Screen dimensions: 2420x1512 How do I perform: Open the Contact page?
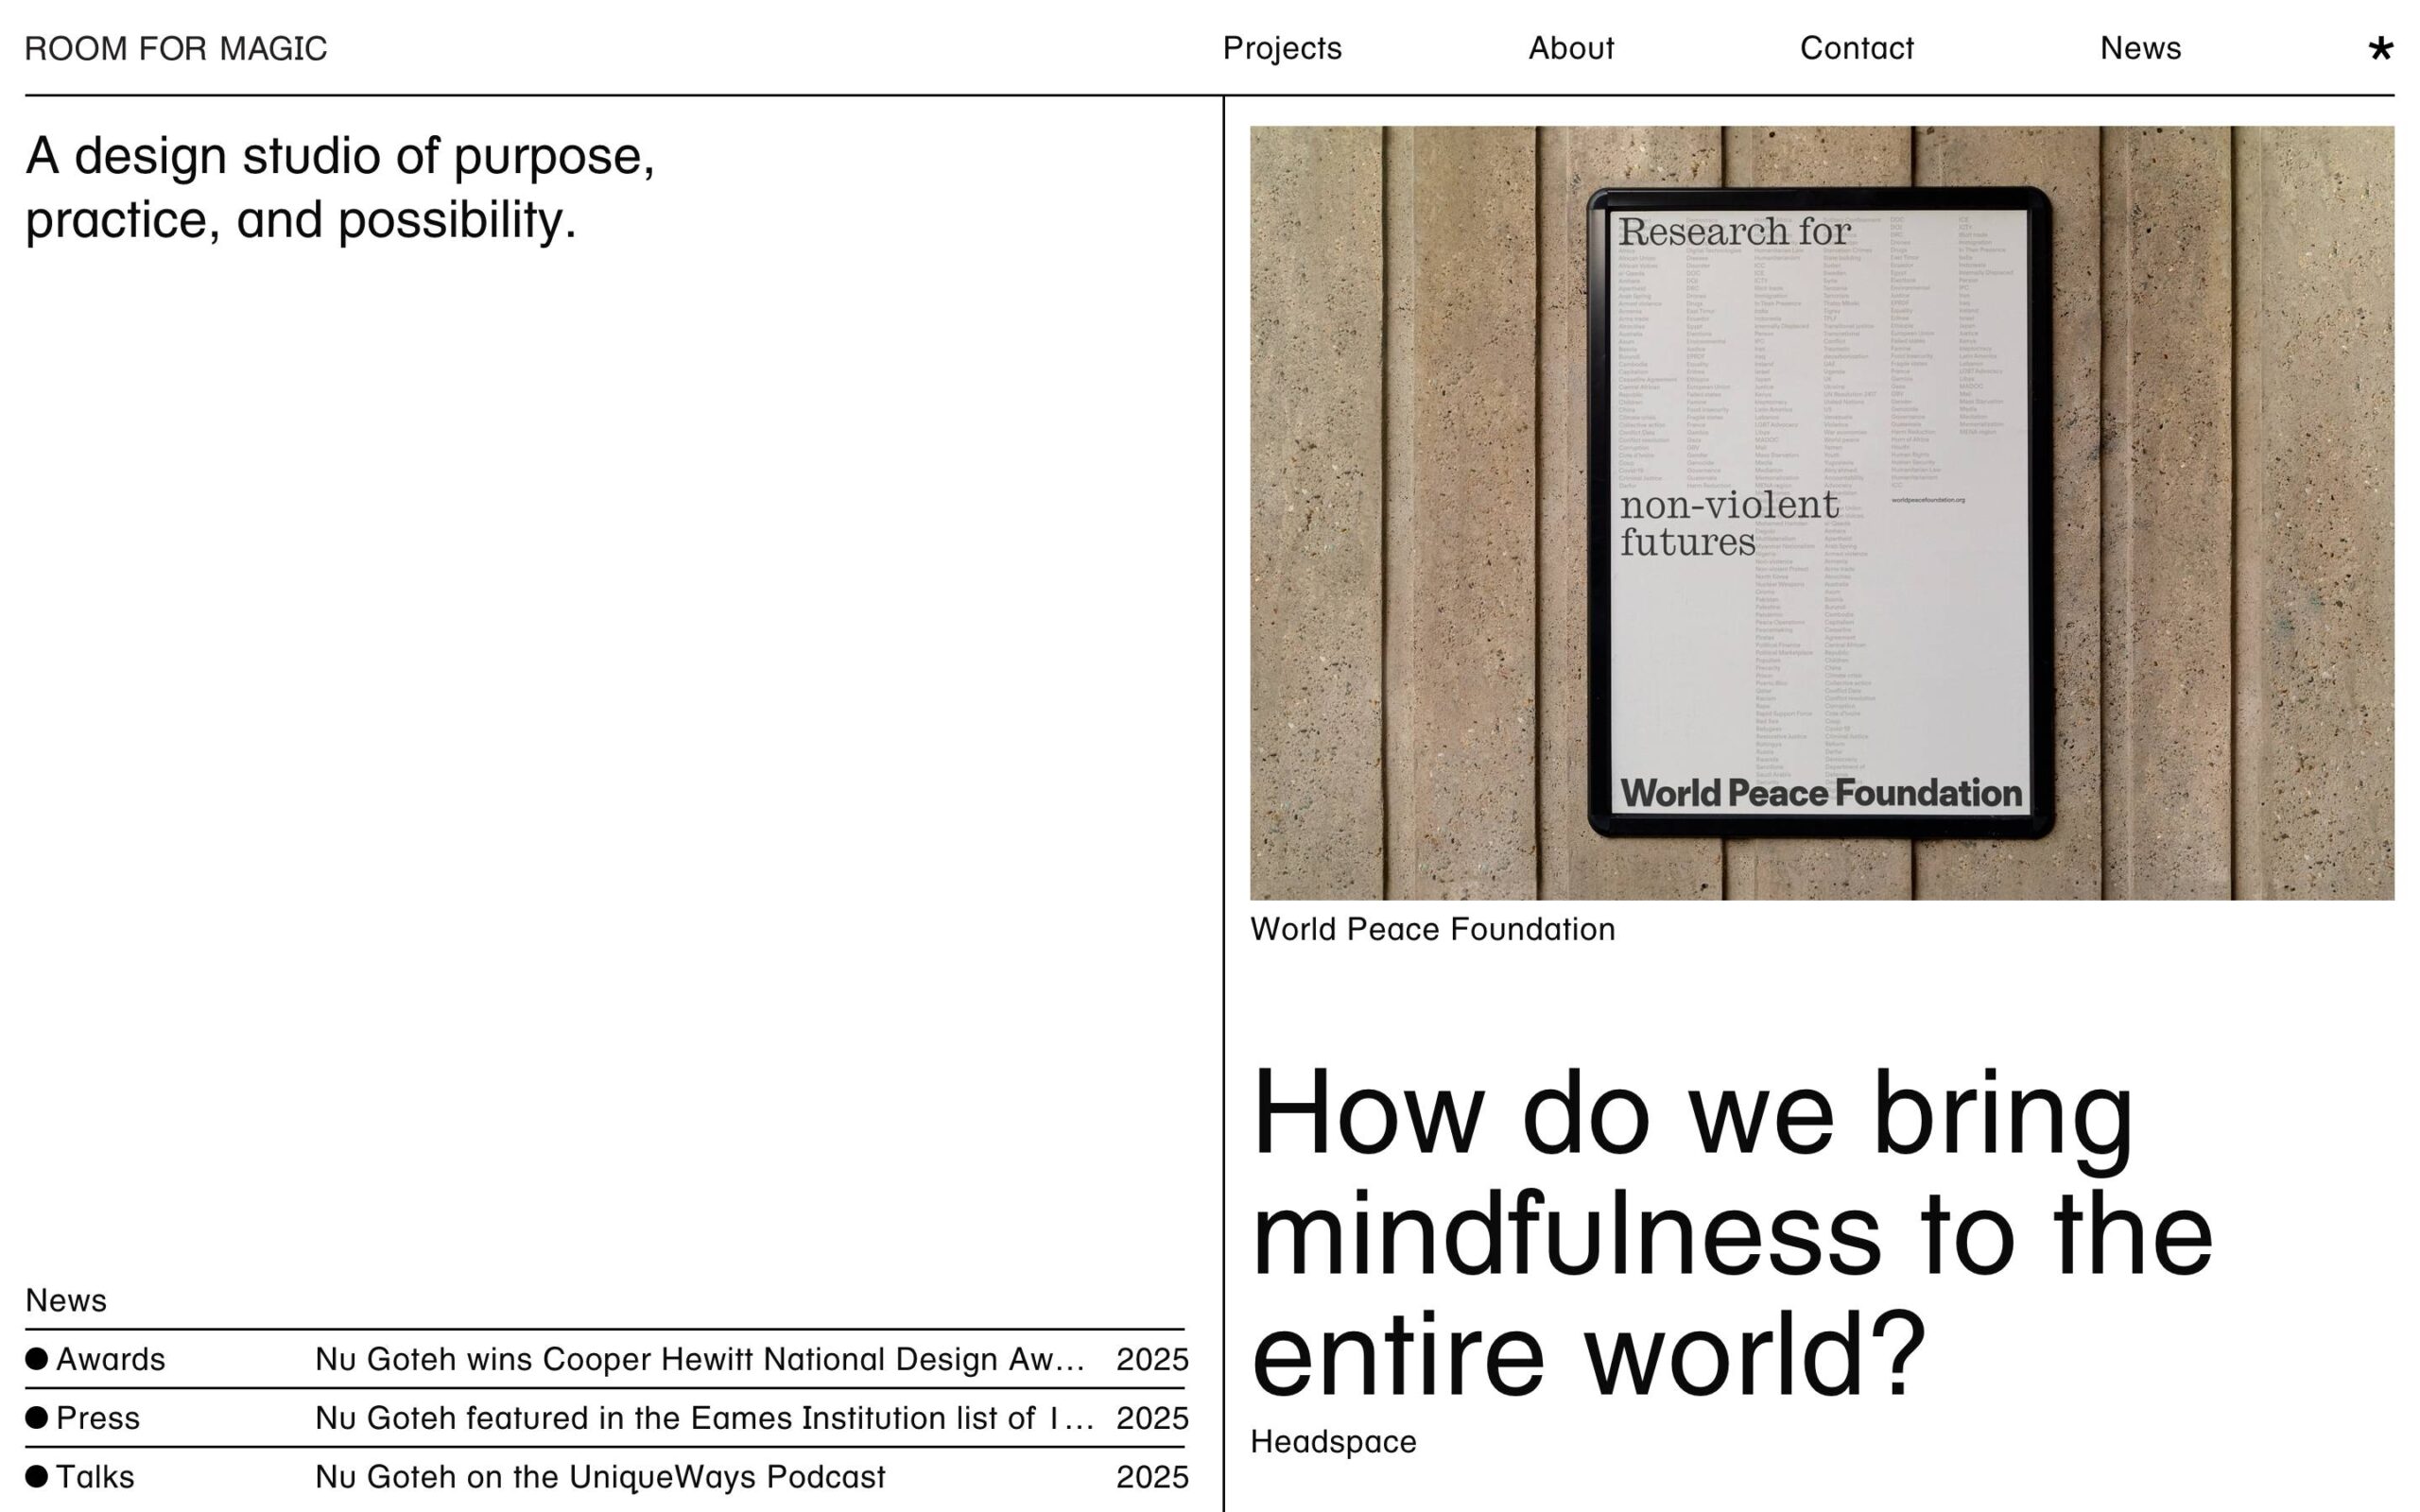1856,48
